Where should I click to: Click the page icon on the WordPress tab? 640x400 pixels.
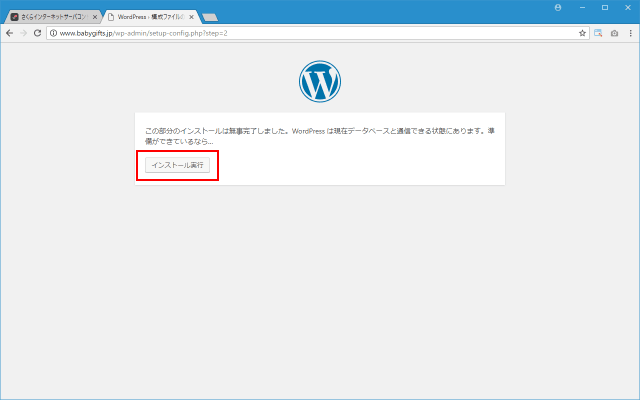click(x=111, y=17)
